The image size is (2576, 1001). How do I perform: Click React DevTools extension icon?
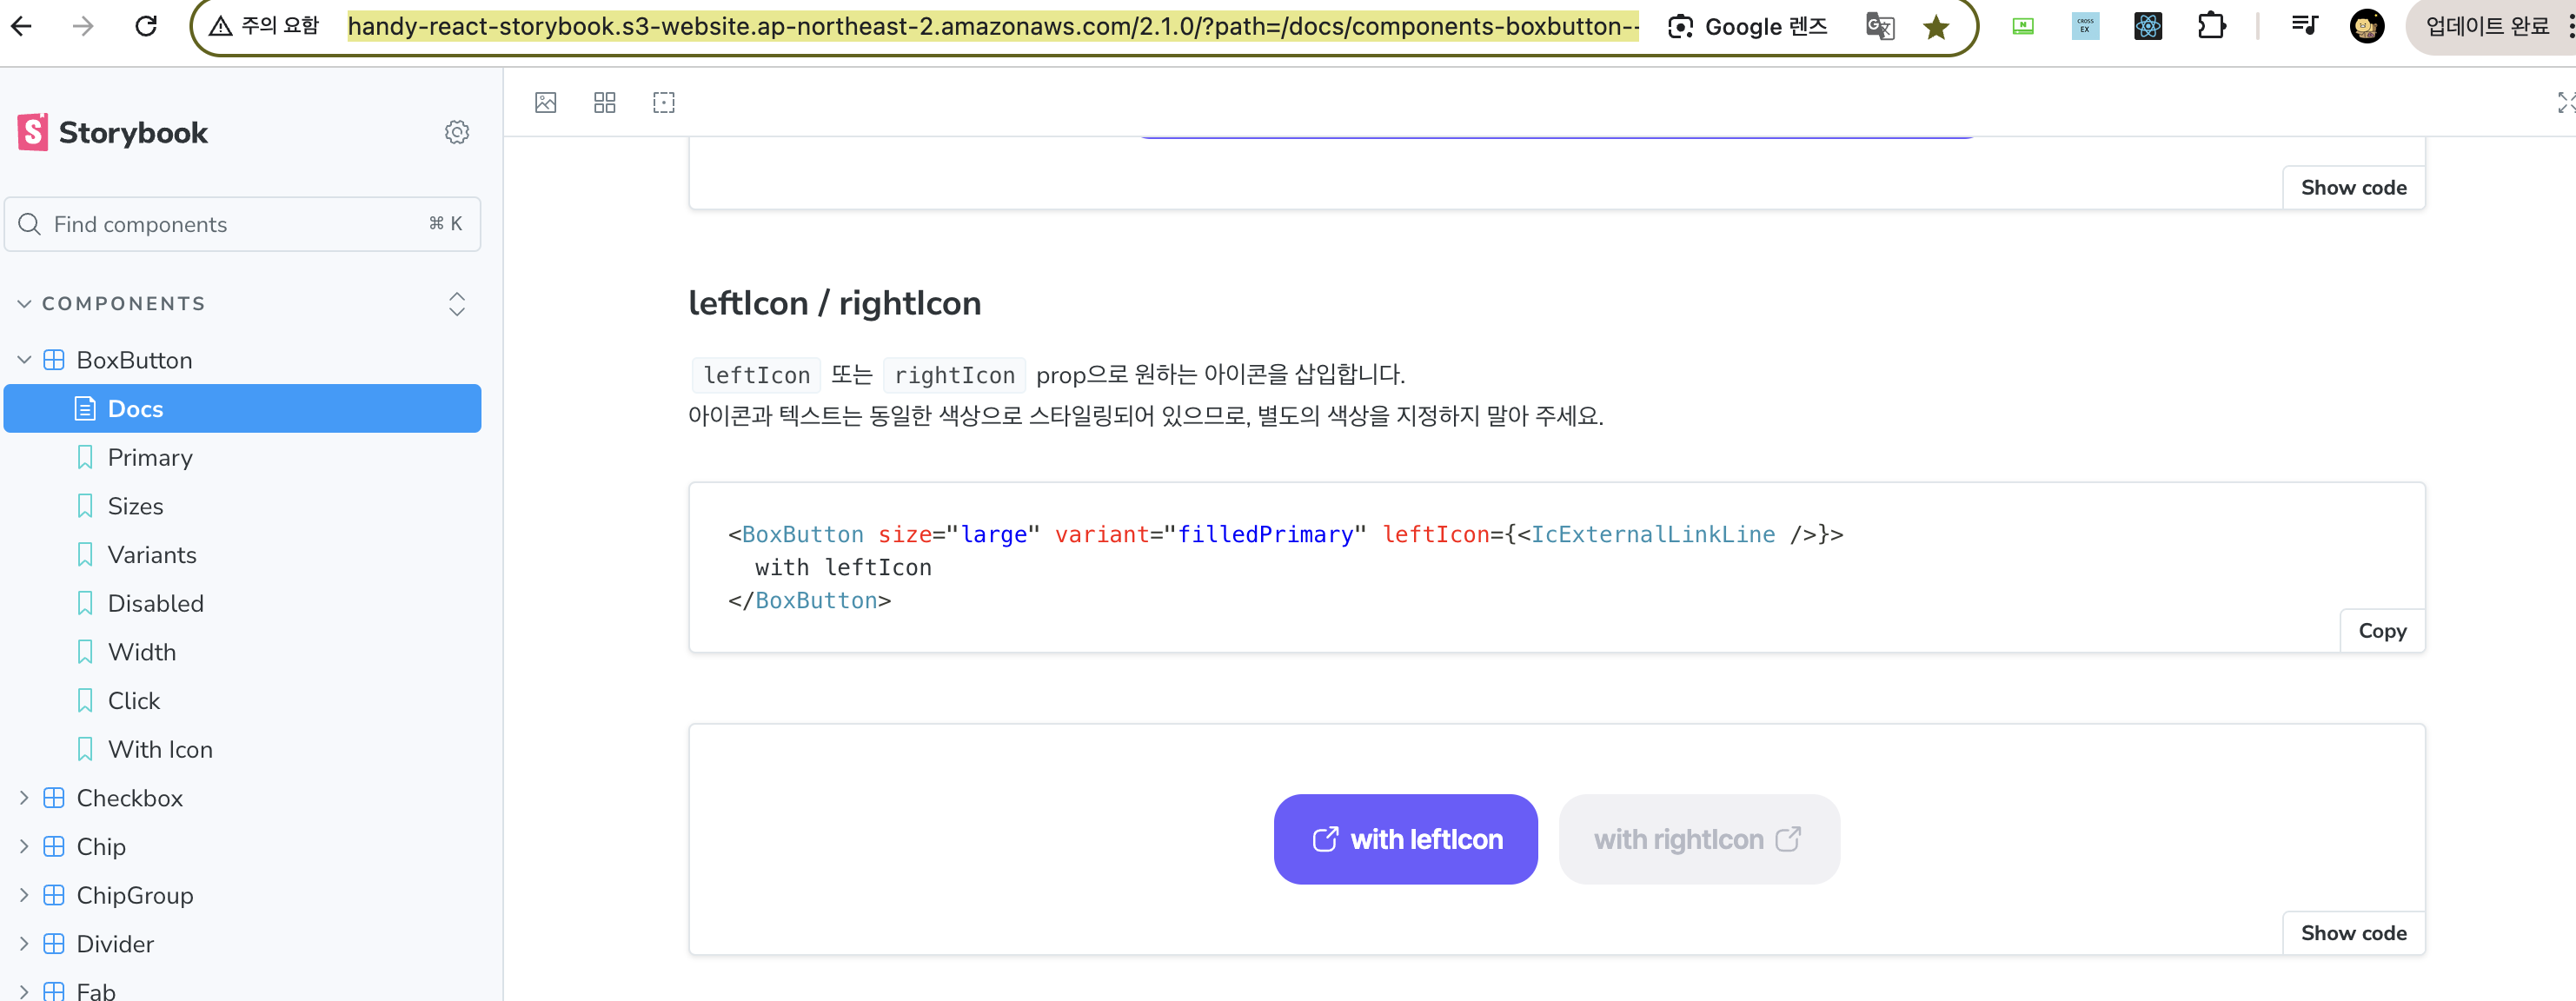pyautogui.click(x=2147, y=26)
